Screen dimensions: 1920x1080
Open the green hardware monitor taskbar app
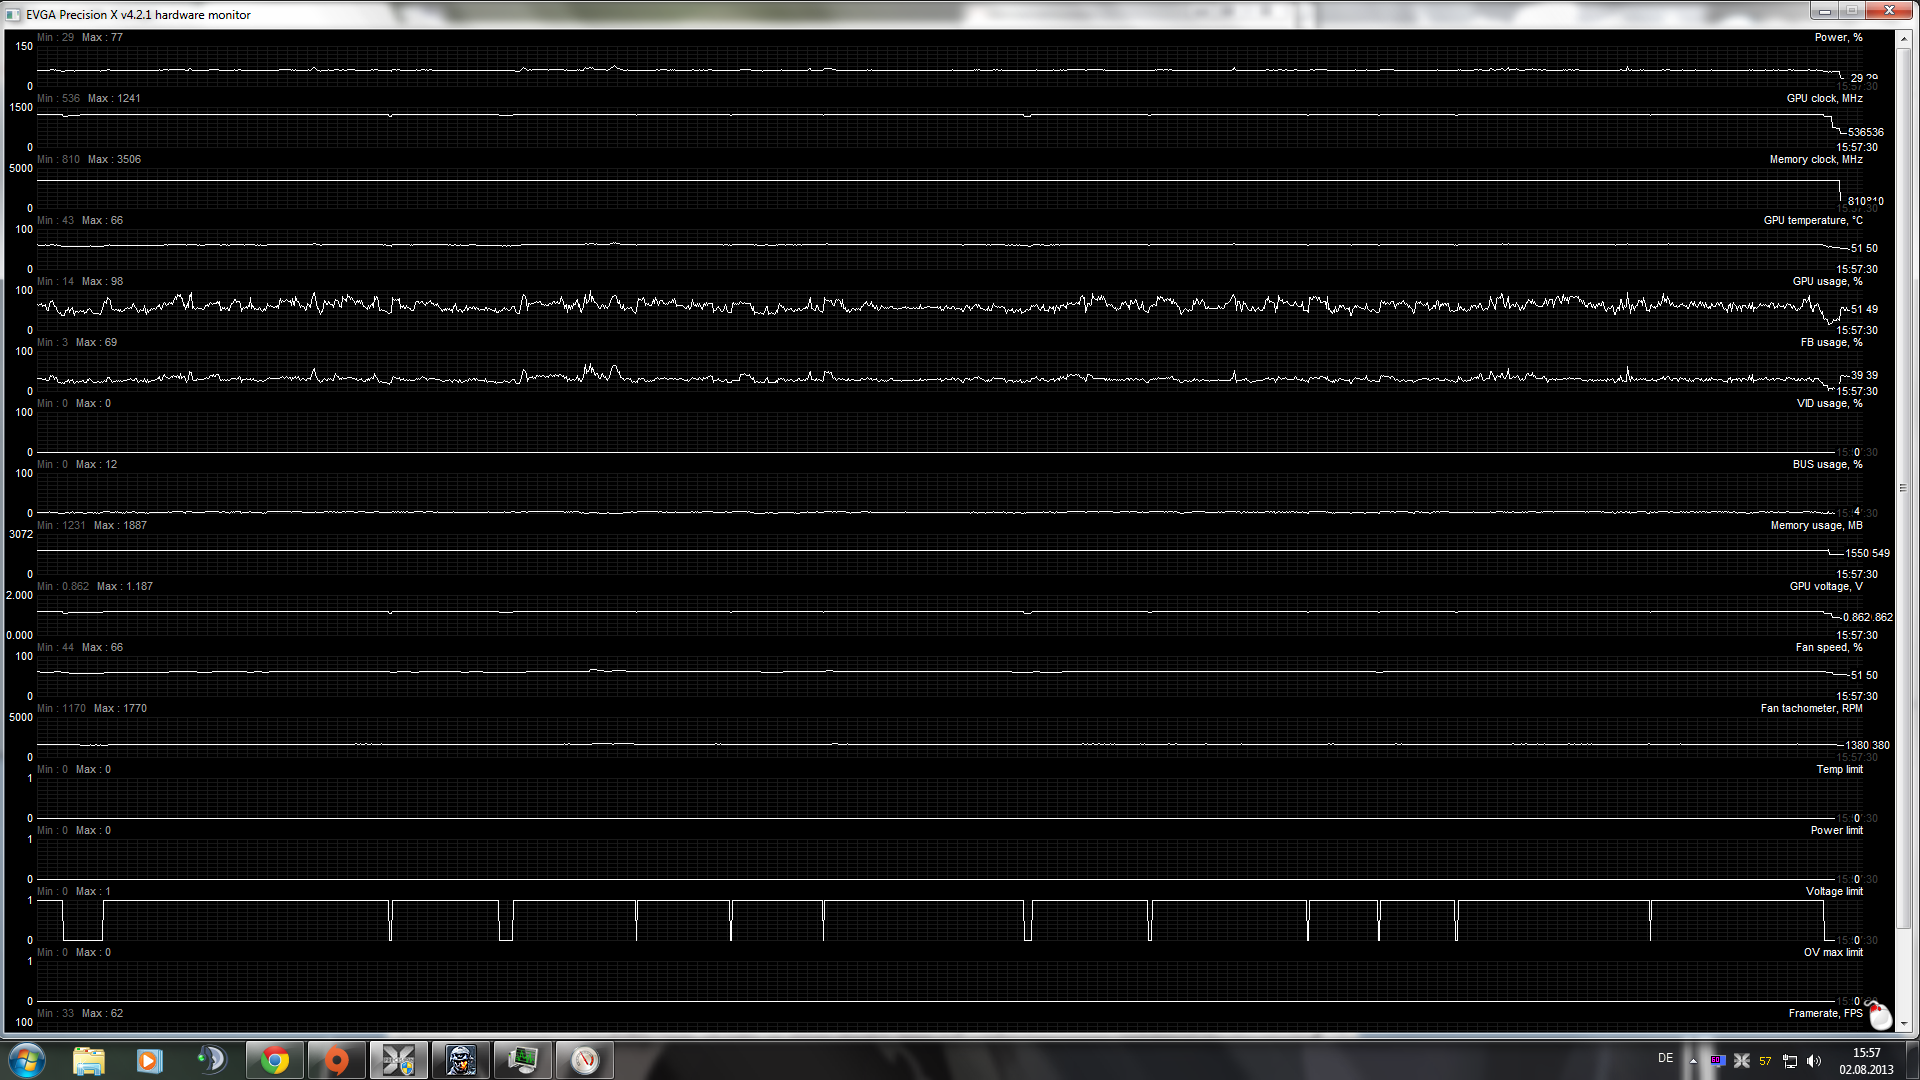[522, 1060]
